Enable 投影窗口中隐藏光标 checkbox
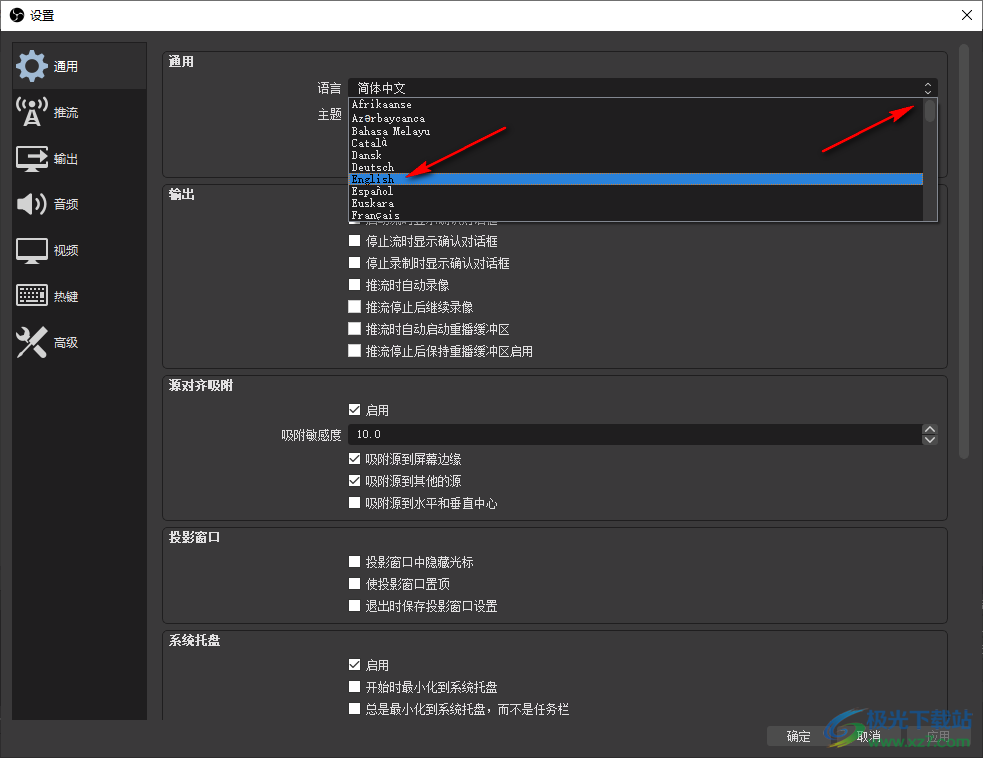The width and height of the screenshot is (983, 758). [354, 561]
